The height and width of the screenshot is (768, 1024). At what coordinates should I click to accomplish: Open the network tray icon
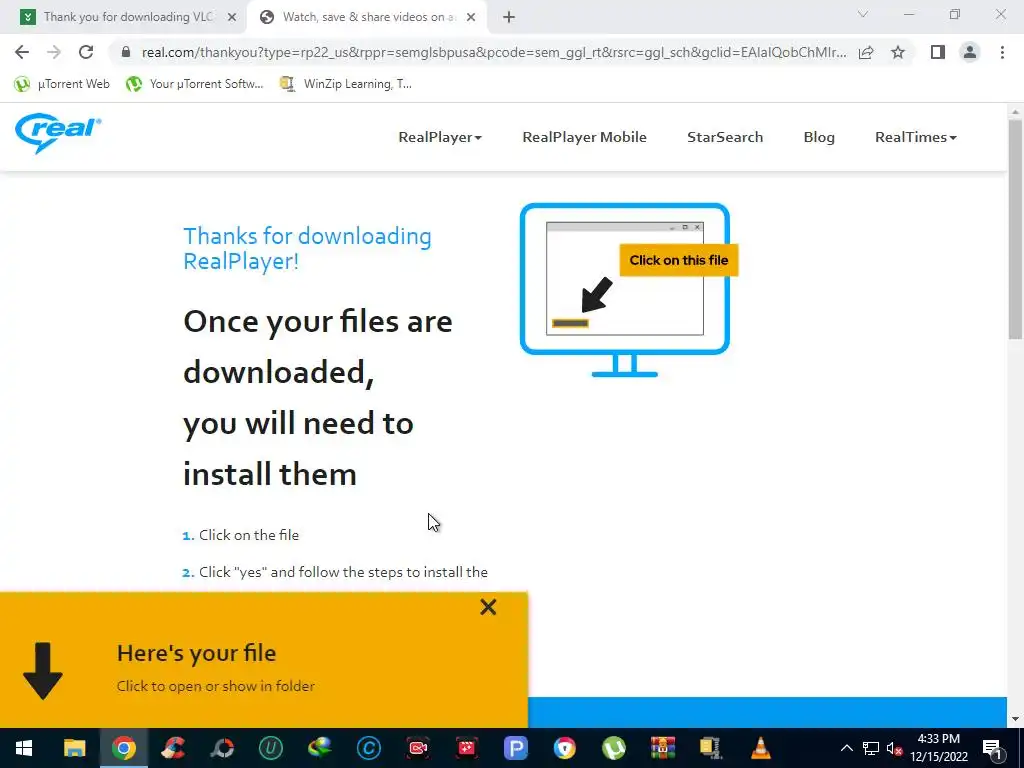pos(871,748)
